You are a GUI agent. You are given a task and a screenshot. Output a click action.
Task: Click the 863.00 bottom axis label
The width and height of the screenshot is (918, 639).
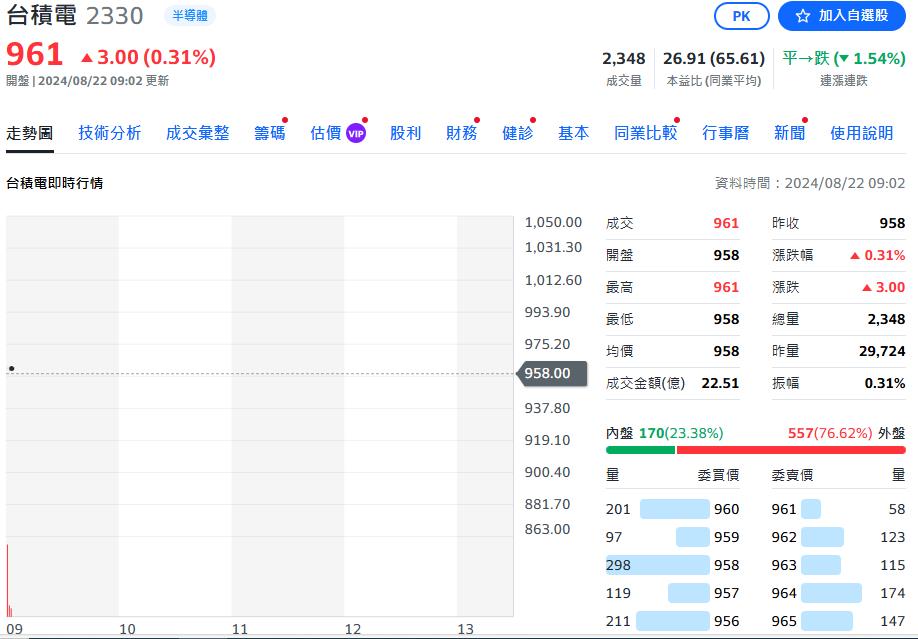[x=547, y=529]
